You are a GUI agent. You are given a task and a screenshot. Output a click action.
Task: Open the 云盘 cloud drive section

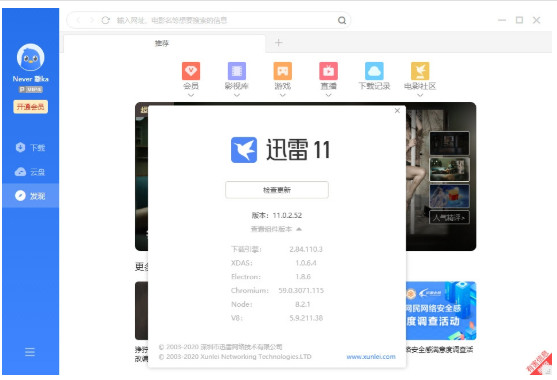coord(31,172)
